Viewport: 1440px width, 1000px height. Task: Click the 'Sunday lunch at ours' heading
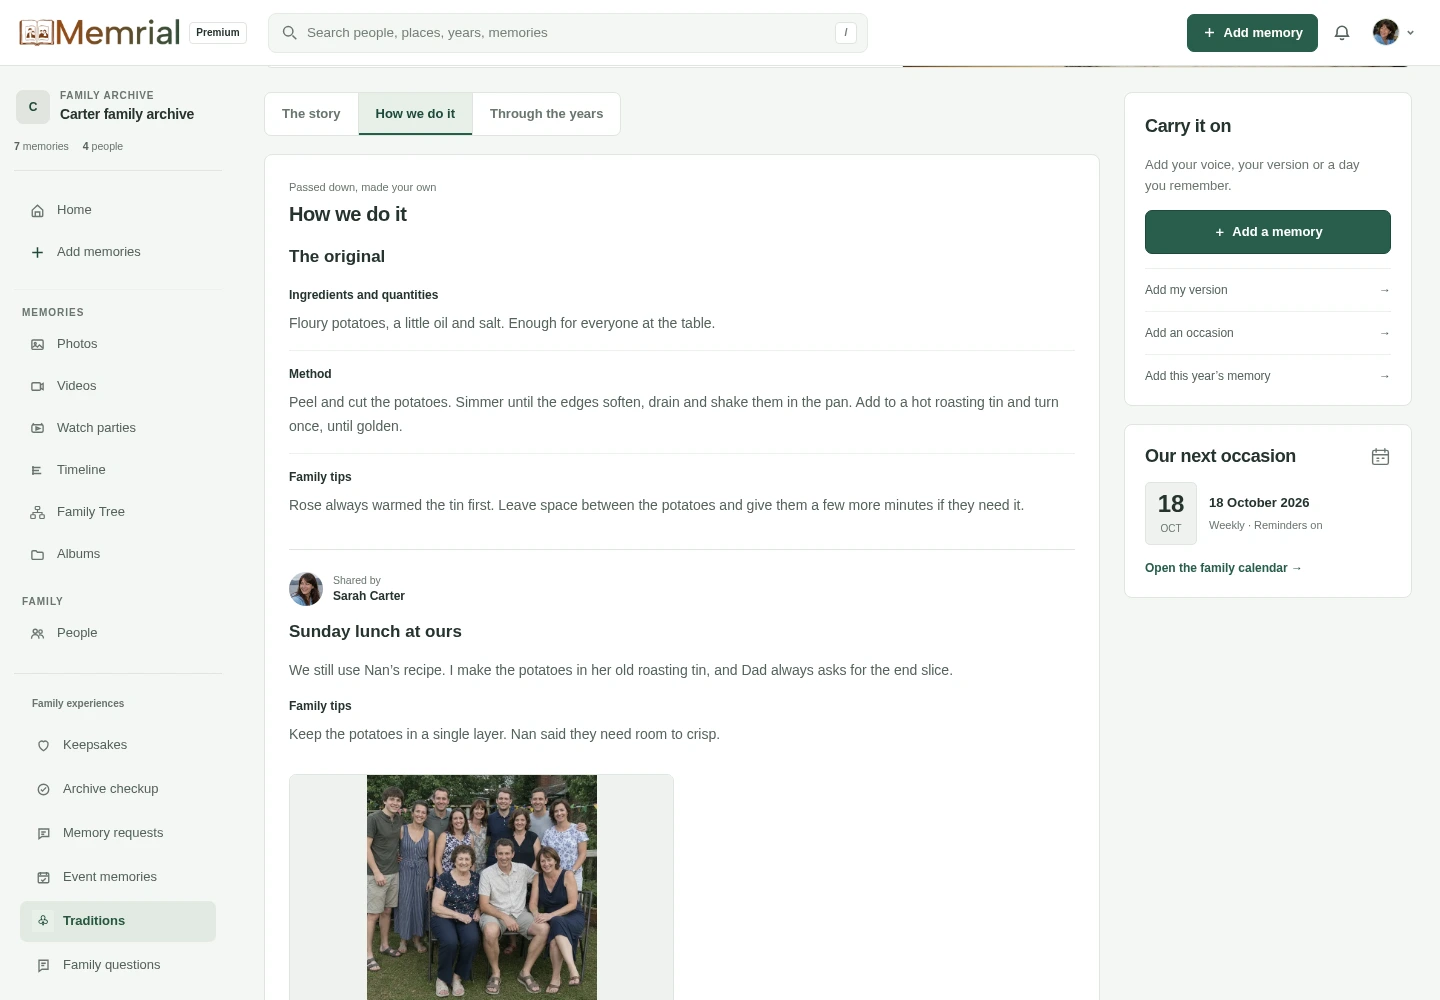tap(375, 632)
